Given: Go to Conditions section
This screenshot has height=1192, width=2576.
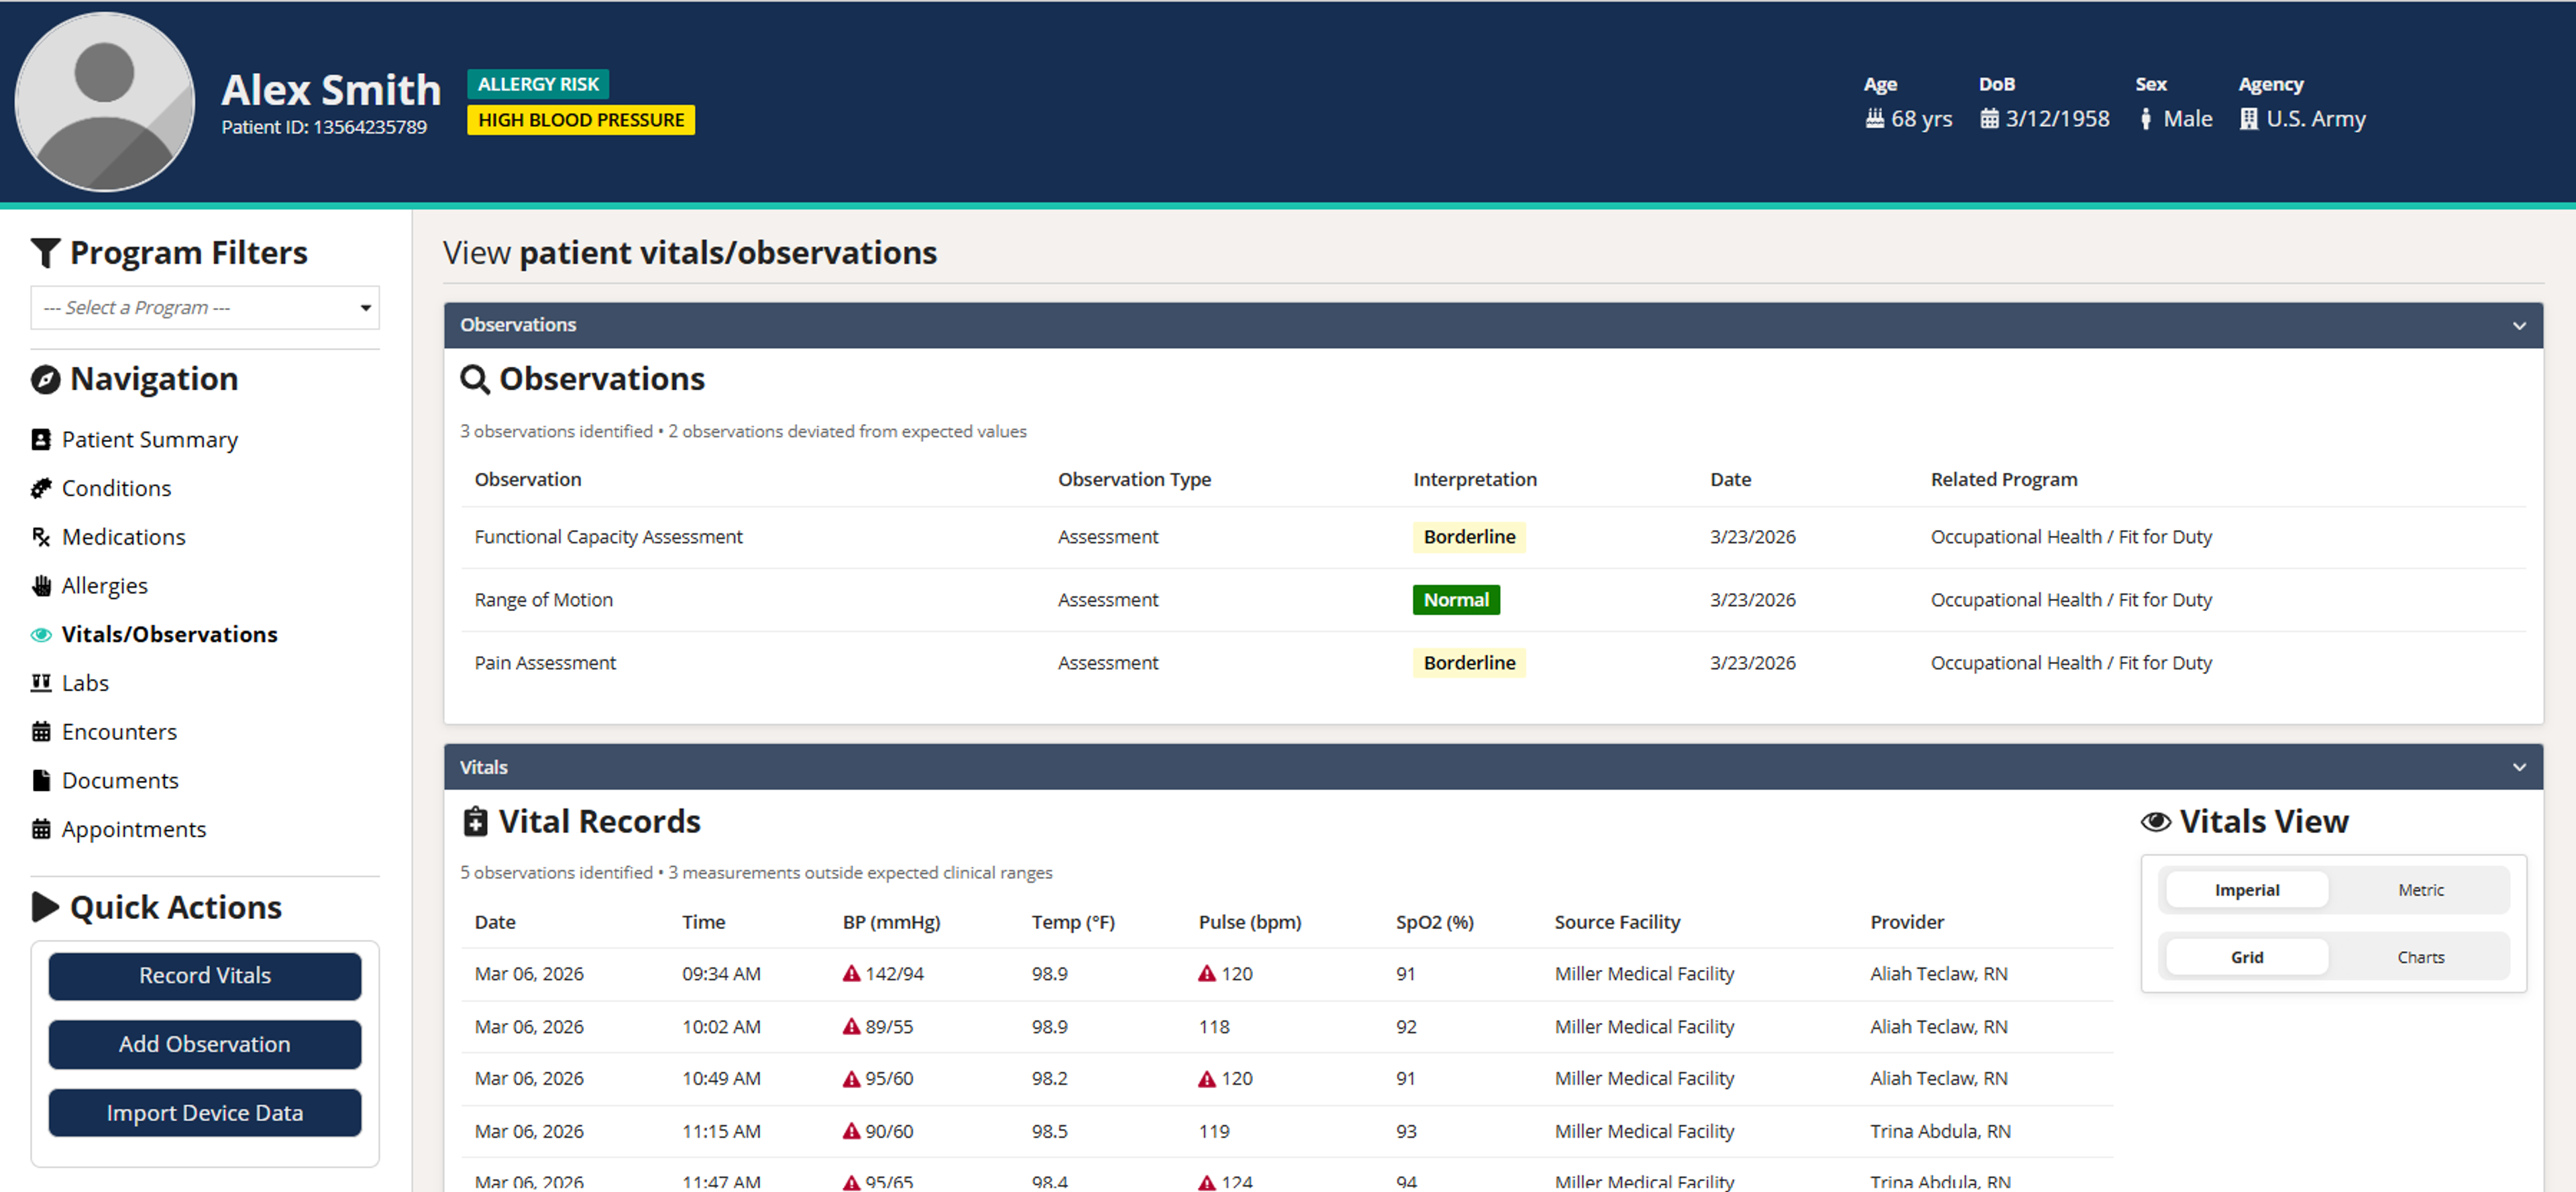Looking at the screenshot, I should (x=116, y=489).
